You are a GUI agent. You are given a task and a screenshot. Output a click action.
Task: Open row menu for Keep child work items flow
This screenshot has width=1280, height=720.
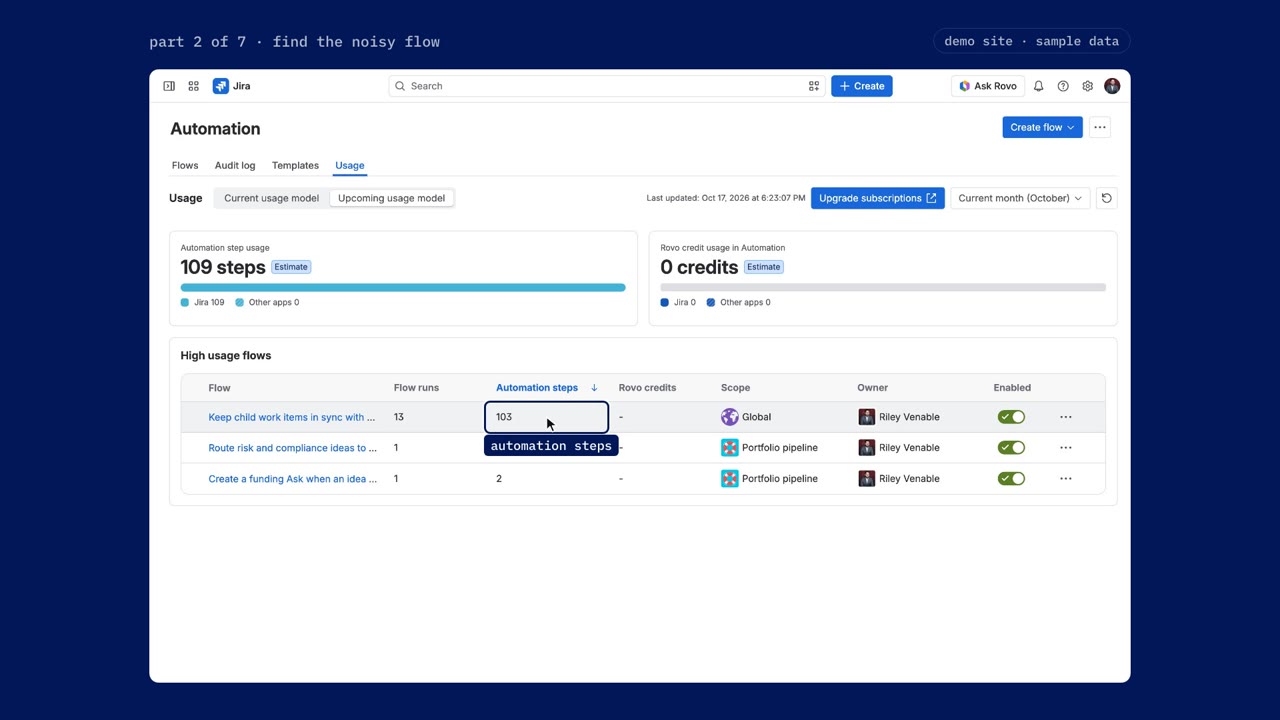1066,417
